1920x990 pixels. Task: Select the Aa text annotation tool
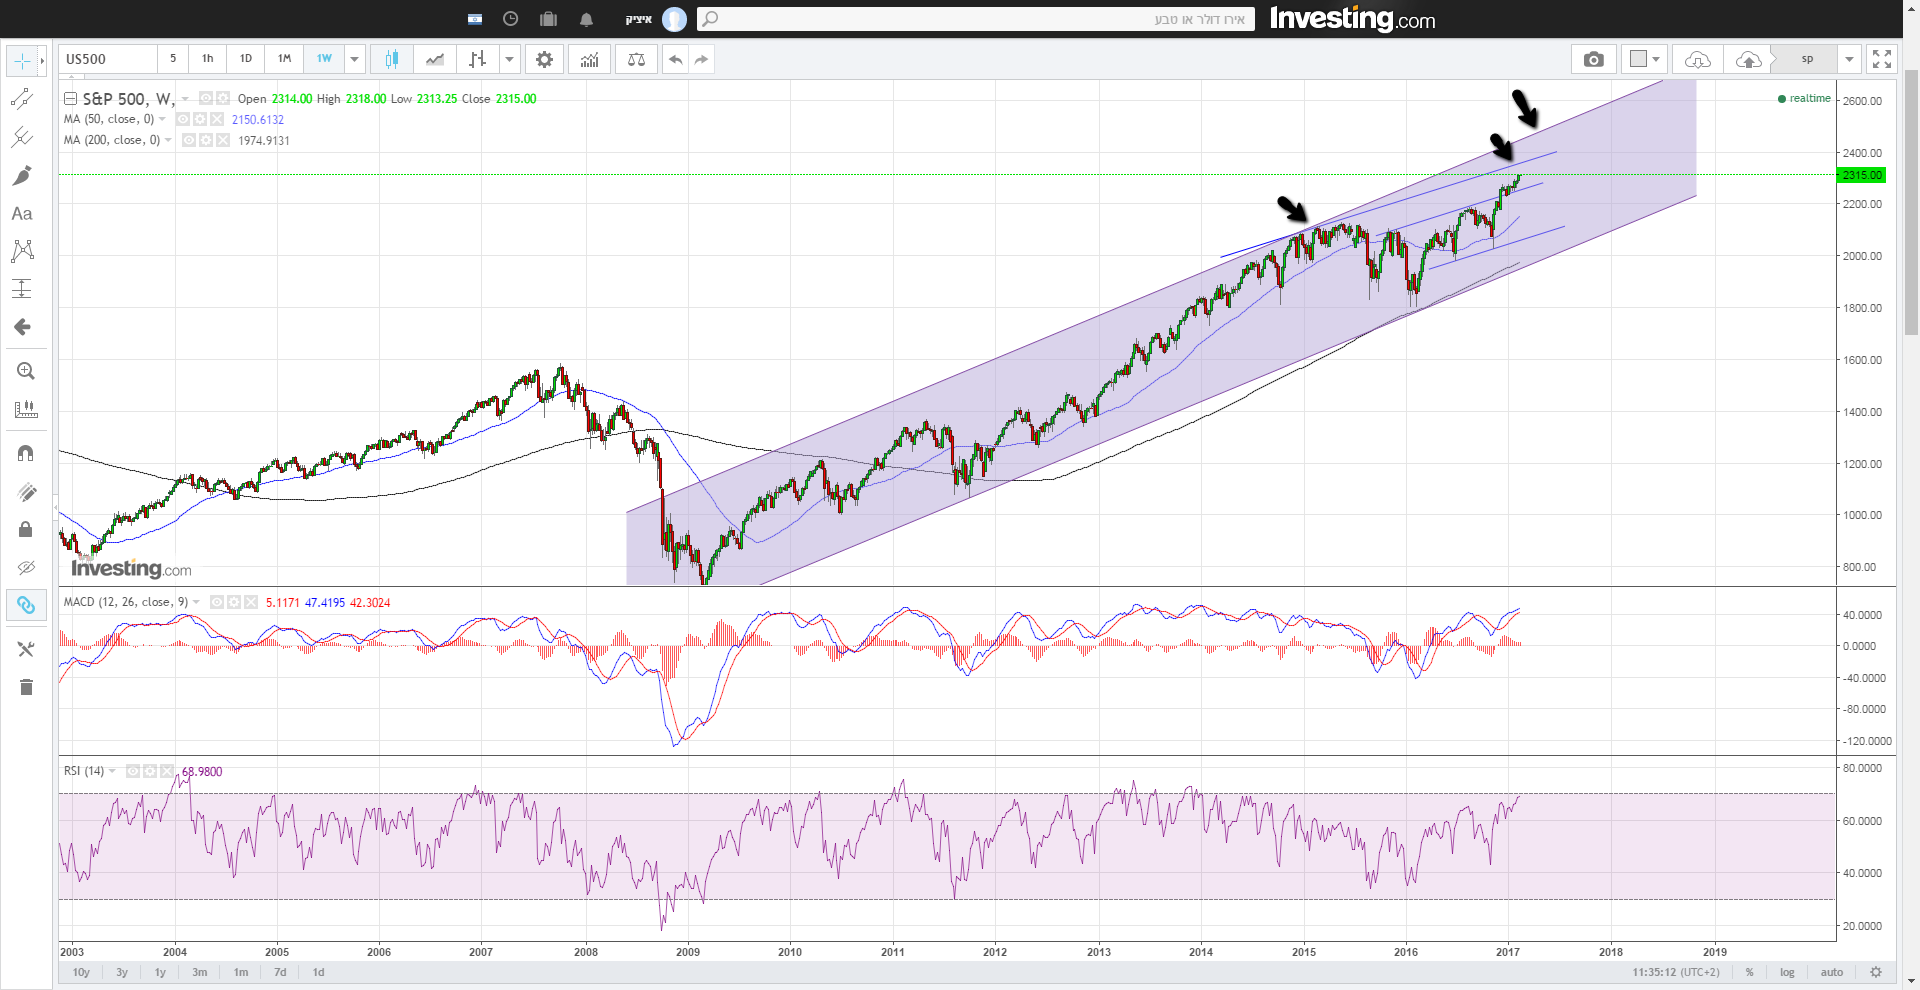tap(21, 213)
